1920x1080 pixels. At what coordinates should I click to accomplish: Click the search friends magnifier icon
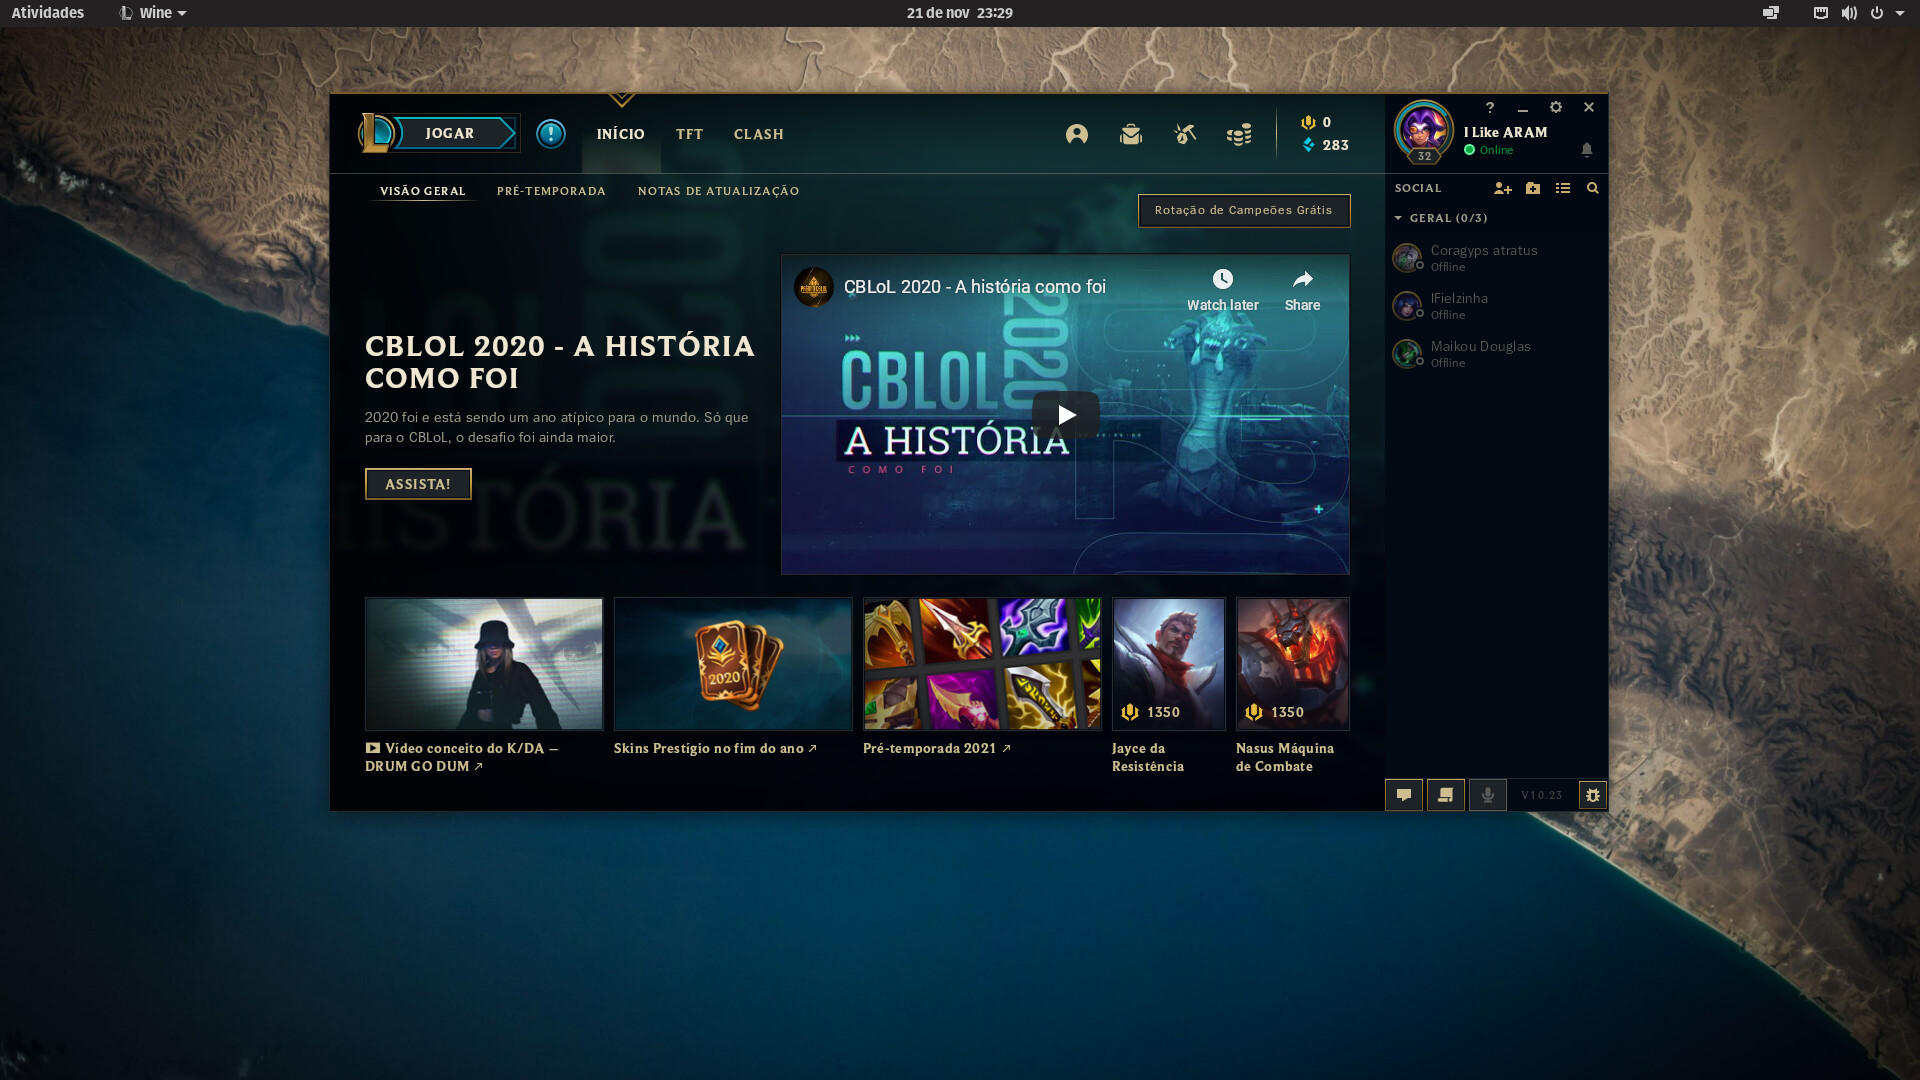(x=1593, y=188)
